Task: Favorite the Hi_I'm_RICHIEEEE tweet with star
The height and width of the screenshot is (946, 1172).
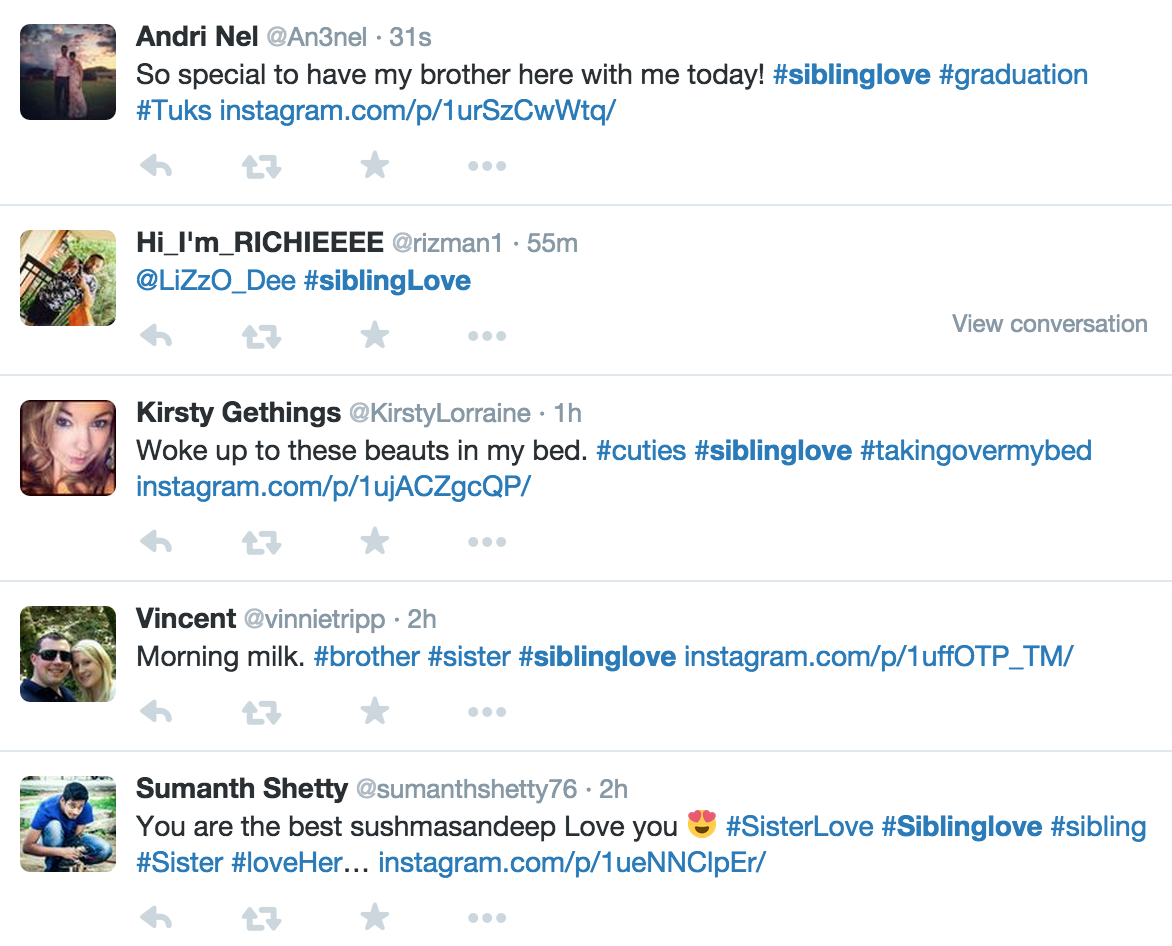Action: [x=374, y=336]
